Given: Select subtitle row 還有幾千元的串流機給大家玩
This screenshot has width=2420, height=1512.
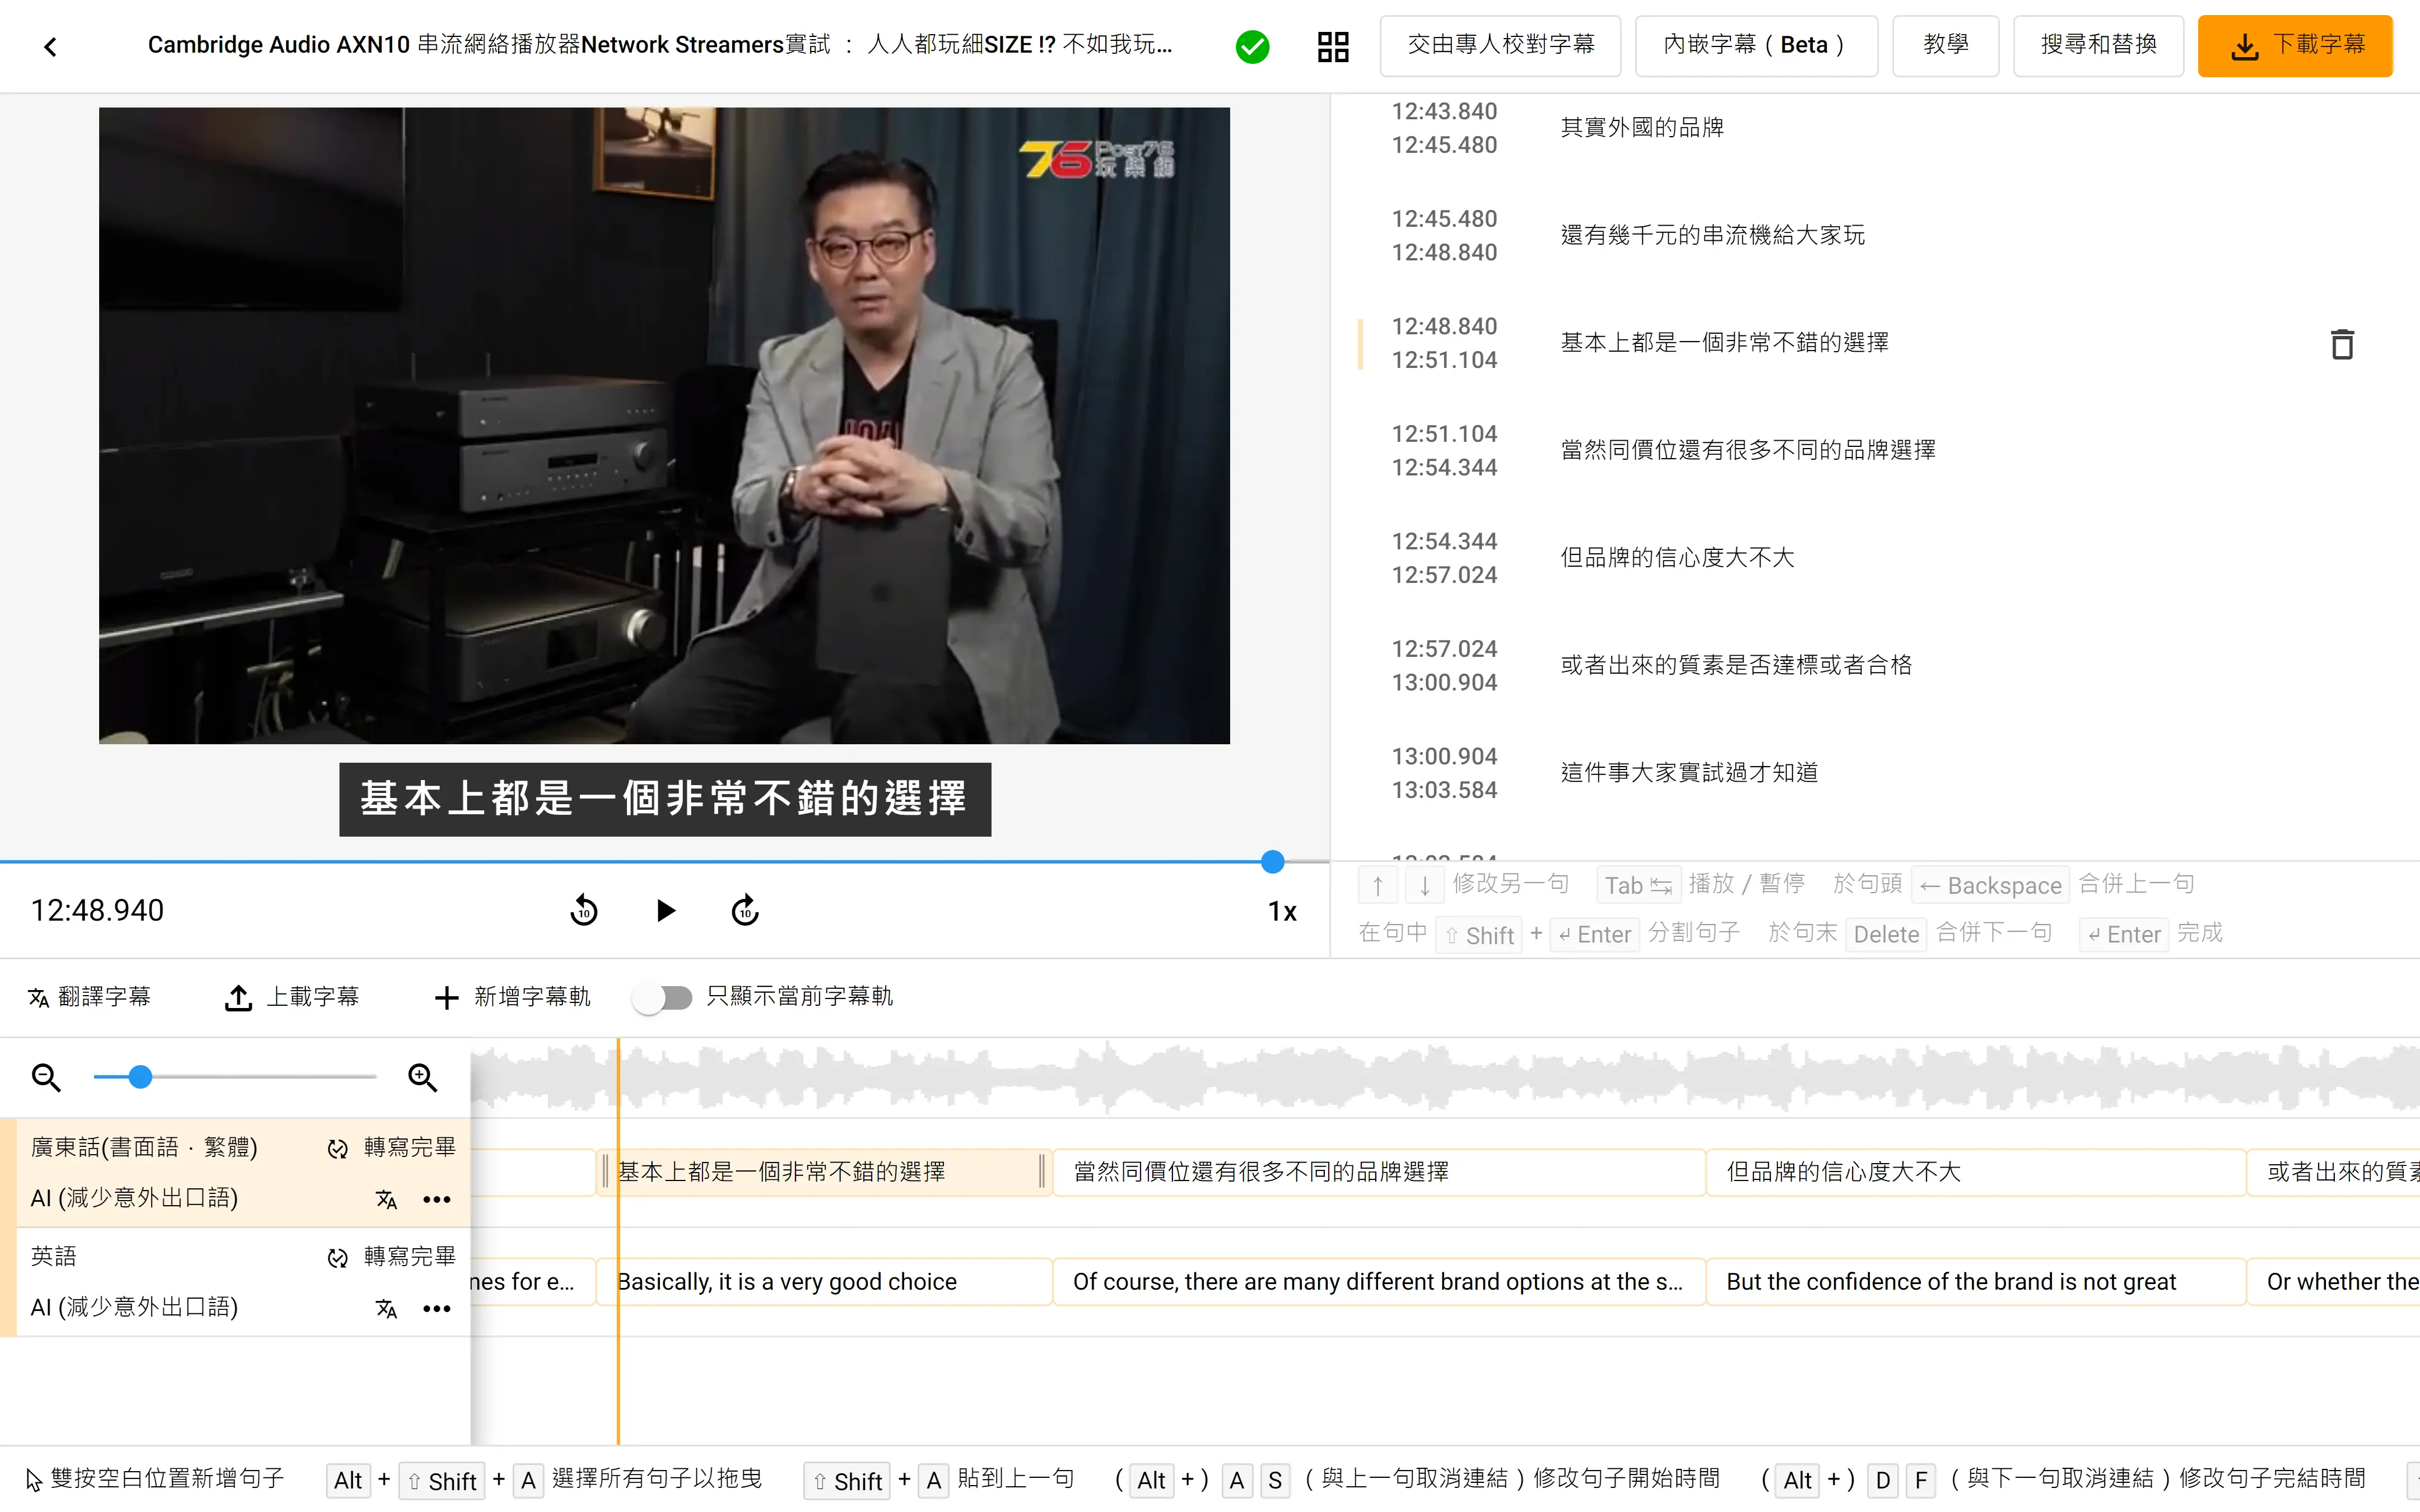Looking at the screenshot, I should pyautogui.click(x=1875, y=235).
